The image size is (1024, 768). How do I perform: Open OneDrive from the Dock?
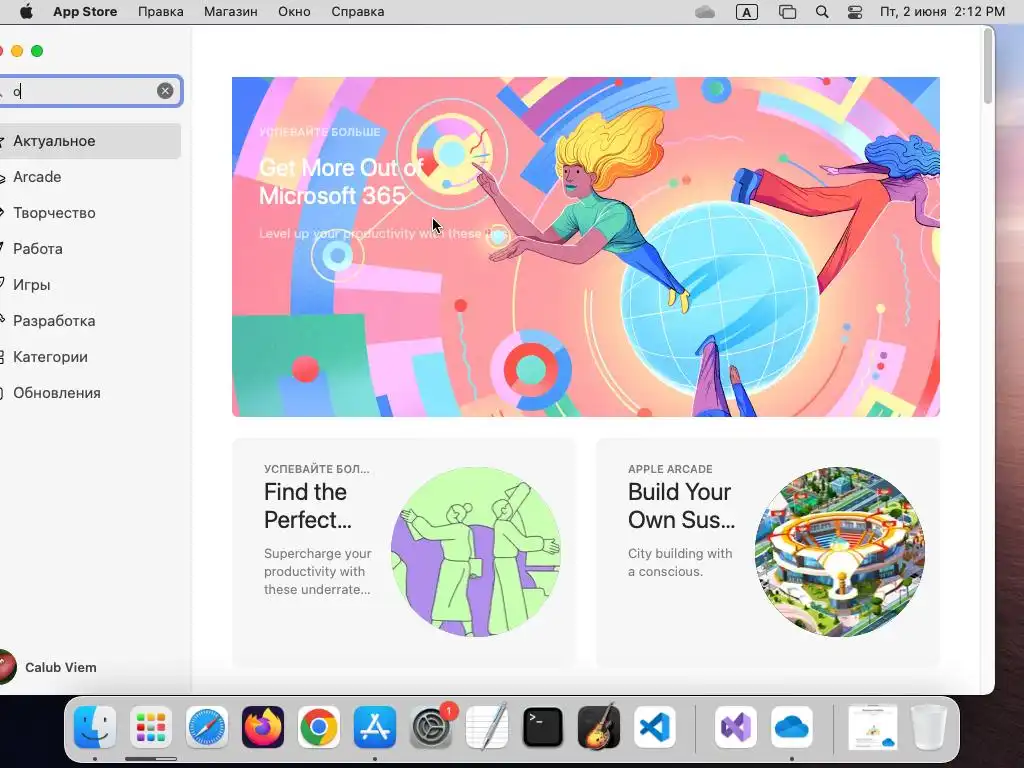tap(792, 727)
